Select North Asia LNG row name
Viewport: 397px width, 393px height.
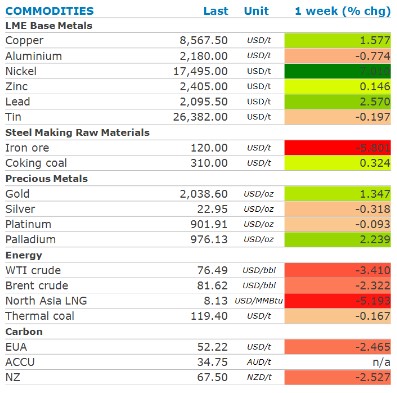tap(46, 301)
